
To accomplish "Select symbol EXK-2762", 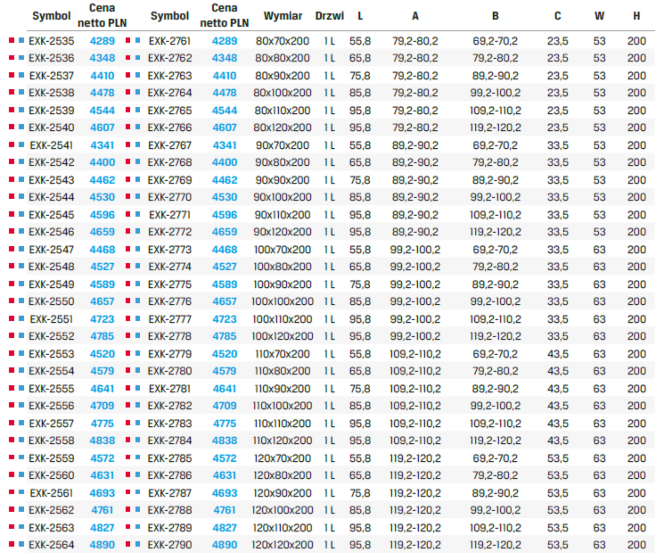I will (170, 58).
